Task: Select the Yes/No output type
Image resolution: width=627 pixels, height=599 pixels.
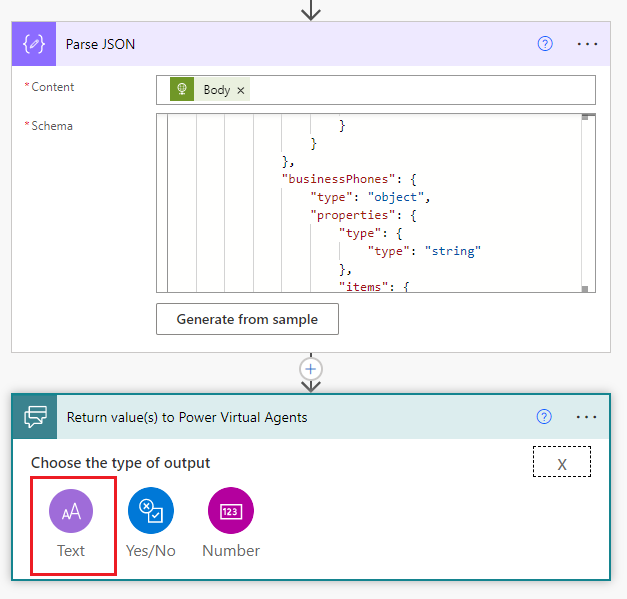Action: click(151, 523)
